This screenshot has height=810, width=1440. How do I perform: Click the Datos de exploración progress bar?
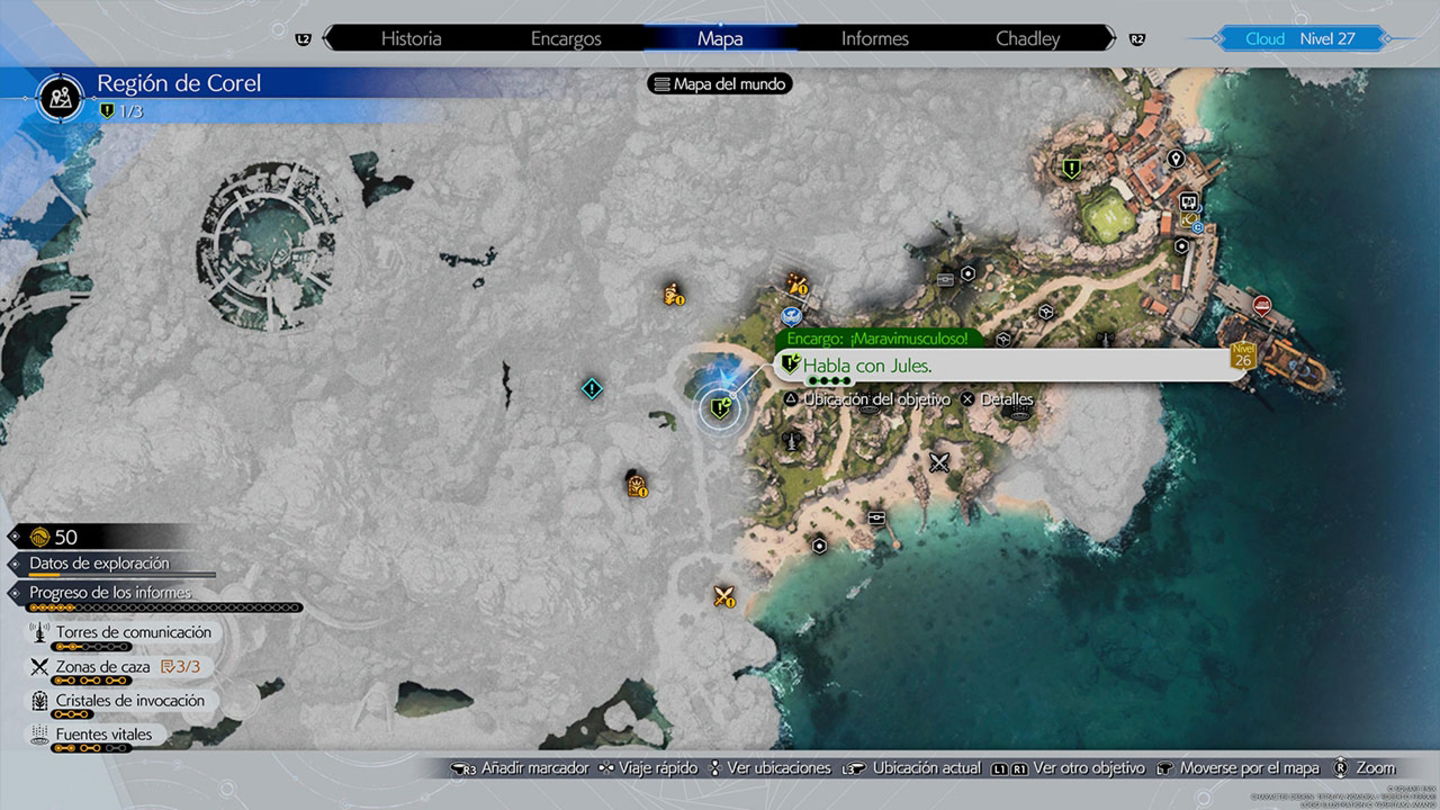pos(122,576)
